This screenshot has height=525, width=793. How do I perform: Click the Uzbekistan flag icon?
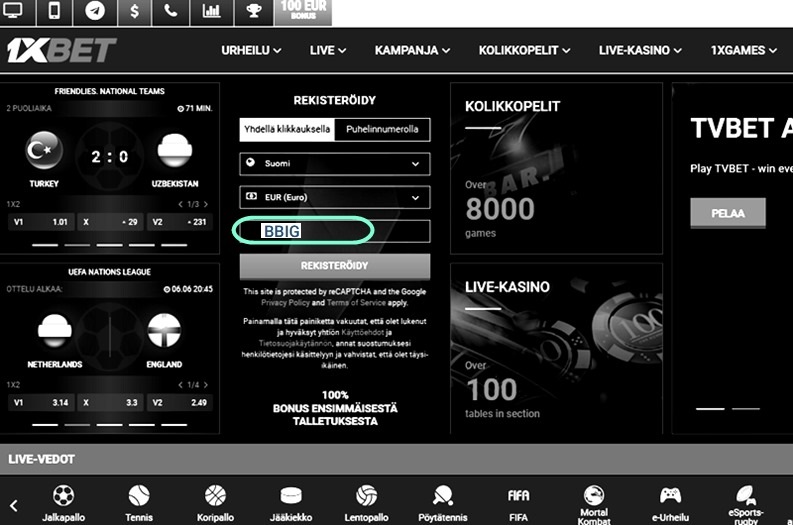(x=174, y=150)
